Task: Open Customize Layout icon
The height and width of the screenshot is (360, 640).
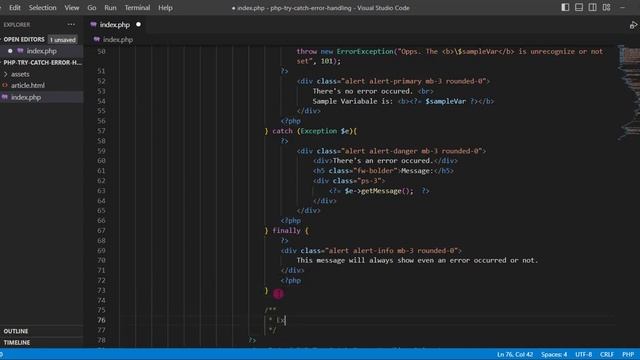Action: (607, 7)
